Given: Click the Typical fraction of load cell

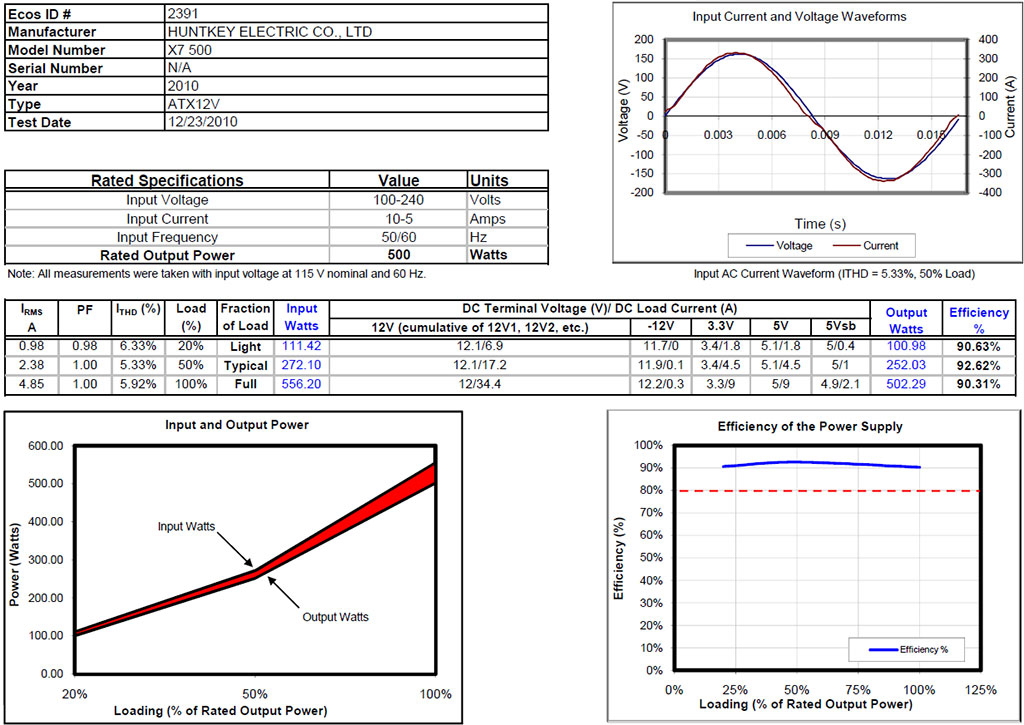Looking at the screenshot, I should (x=246, y=365).
